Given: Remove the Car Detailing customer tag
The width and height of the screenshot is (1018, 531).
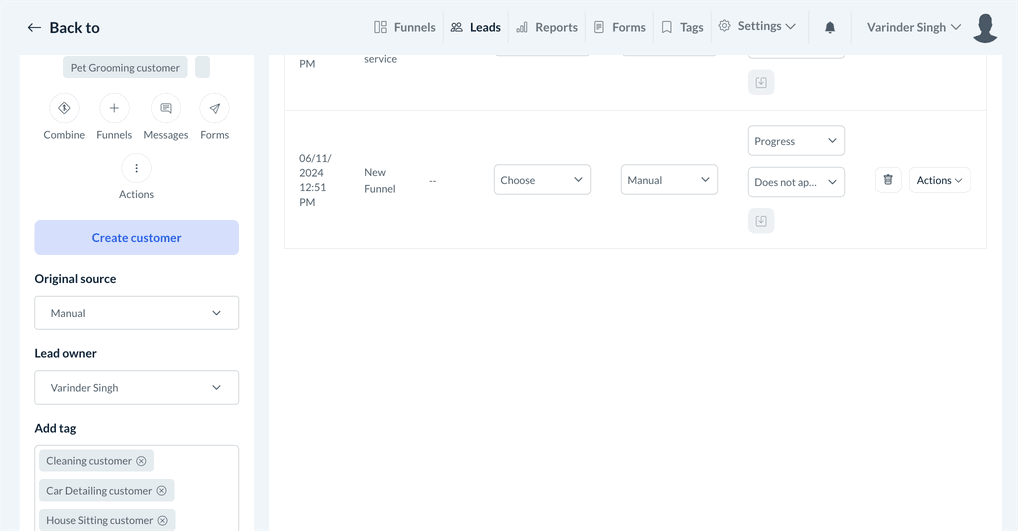Looking at the screenshot, I should (x=162, y=491).
